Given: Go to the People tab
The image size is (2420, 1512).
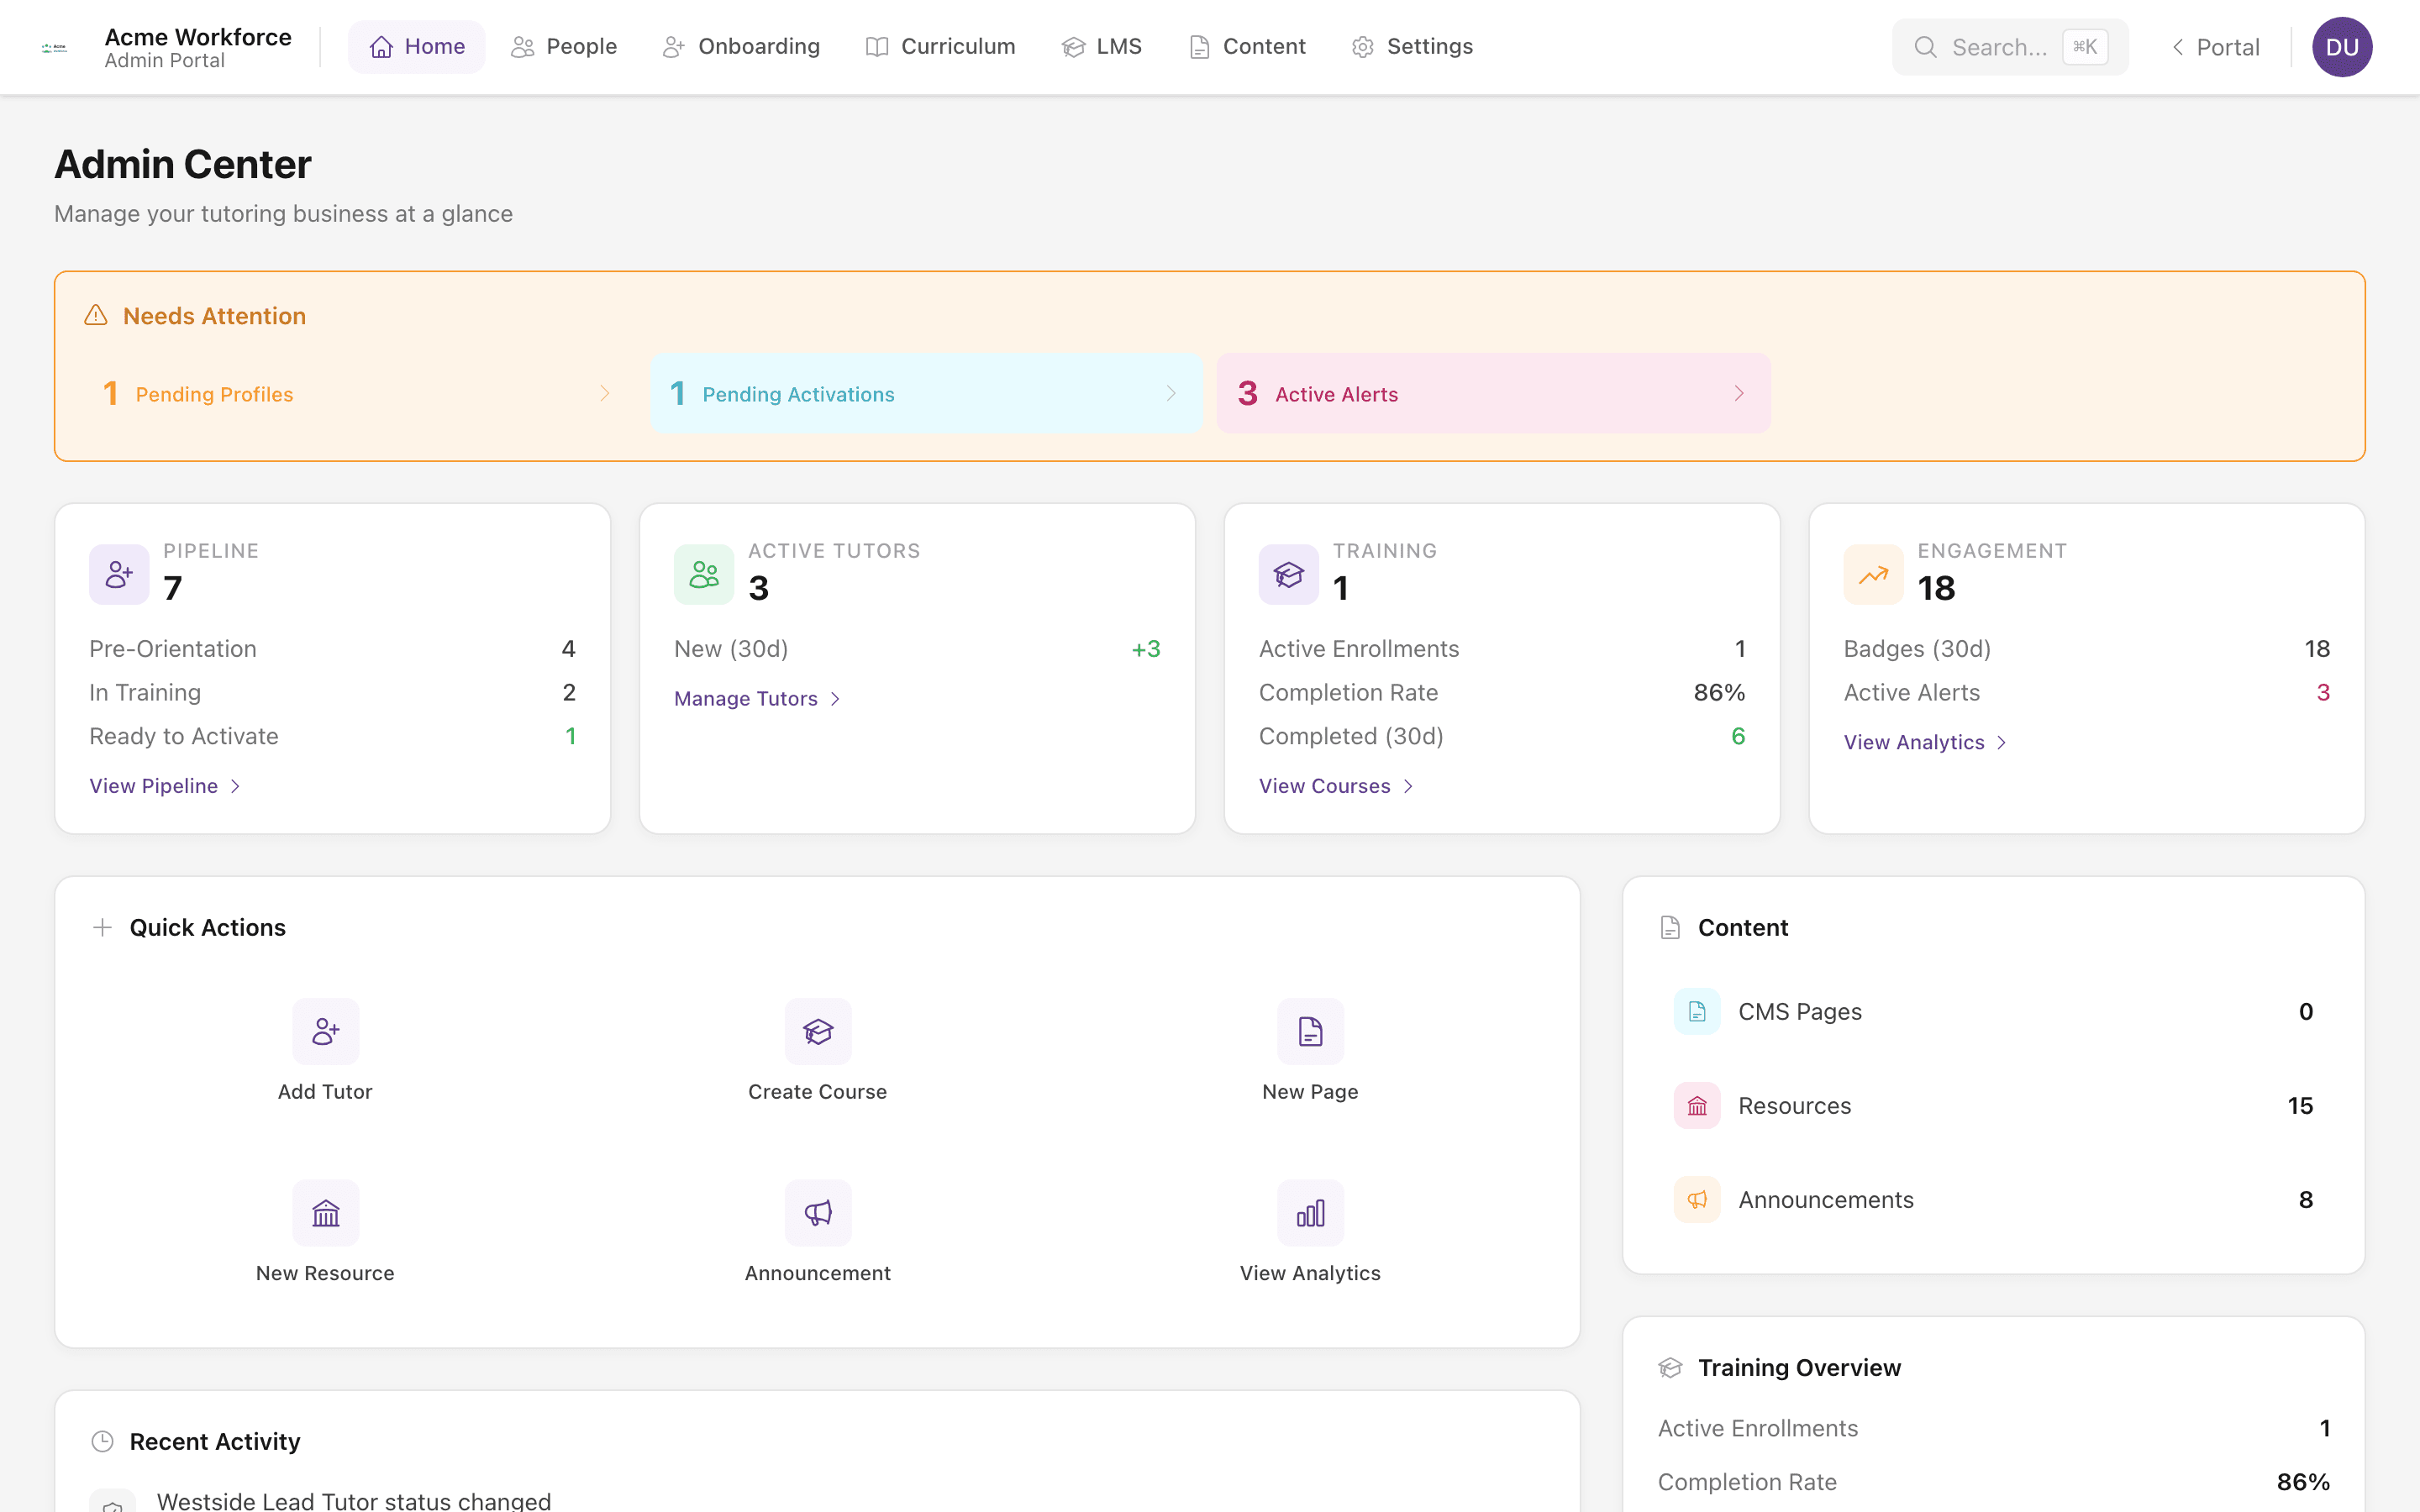Looking at the screenshot, I should (x=563, y=47).
